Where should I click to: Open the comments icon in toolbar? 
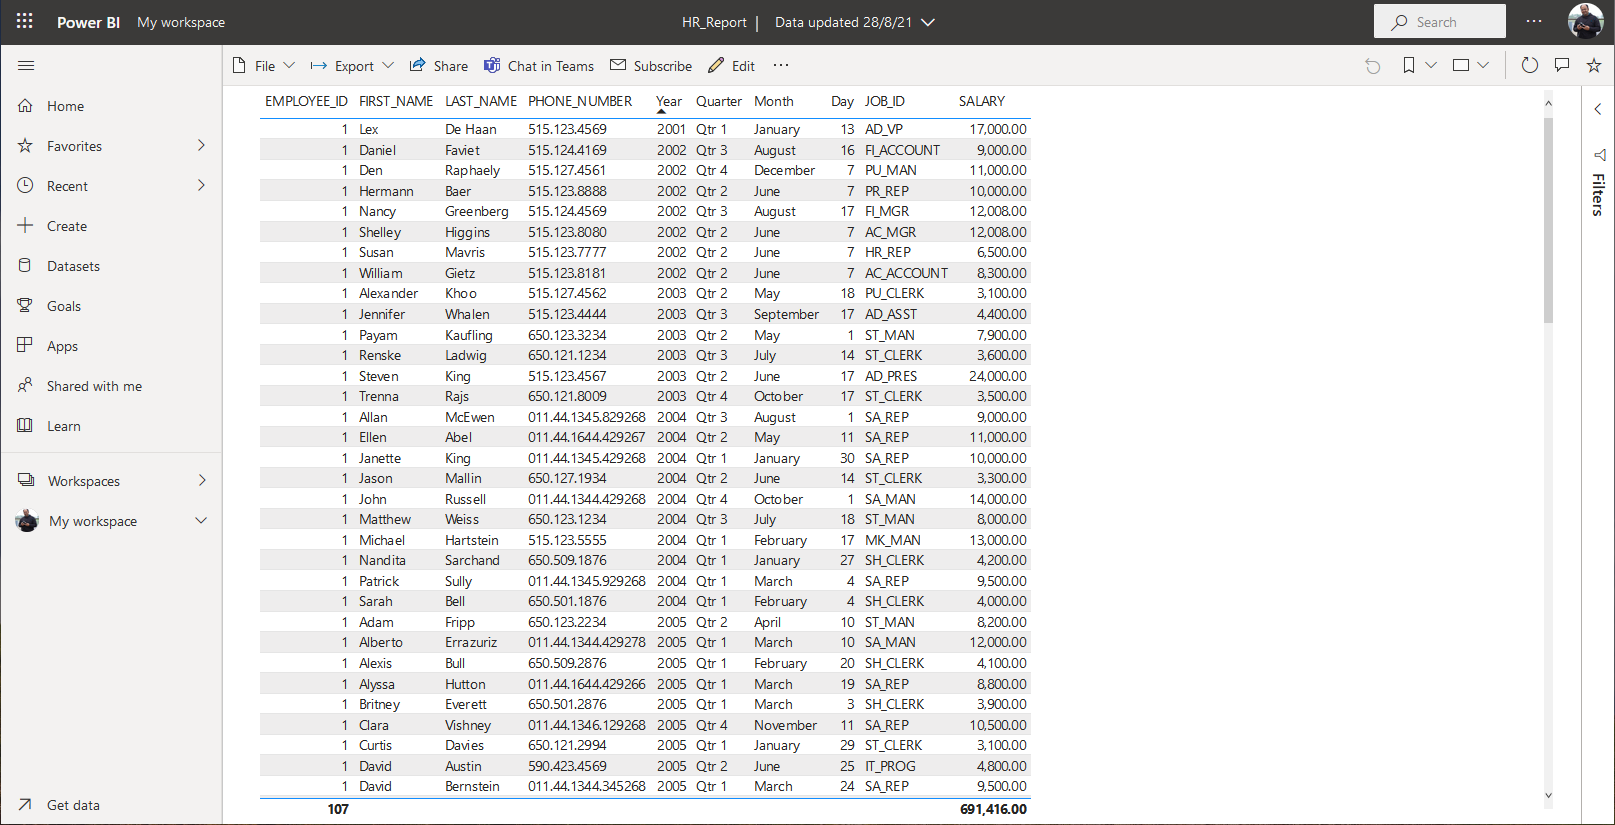click(1562, 65)
